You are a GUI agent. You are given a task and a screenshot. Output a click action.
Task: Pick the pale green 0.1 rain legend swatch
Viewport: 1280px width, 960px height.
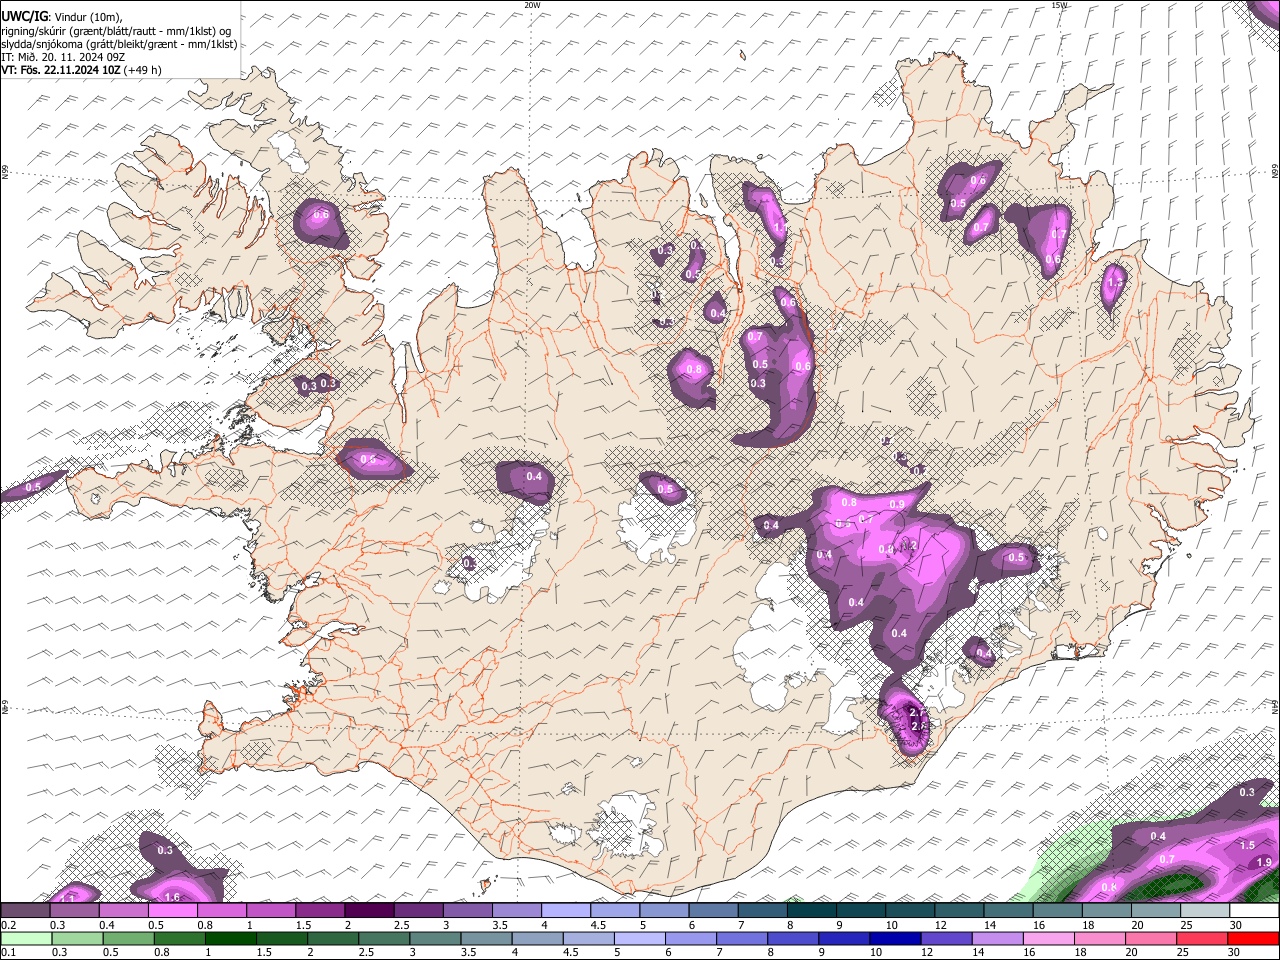tap(25, 938)
